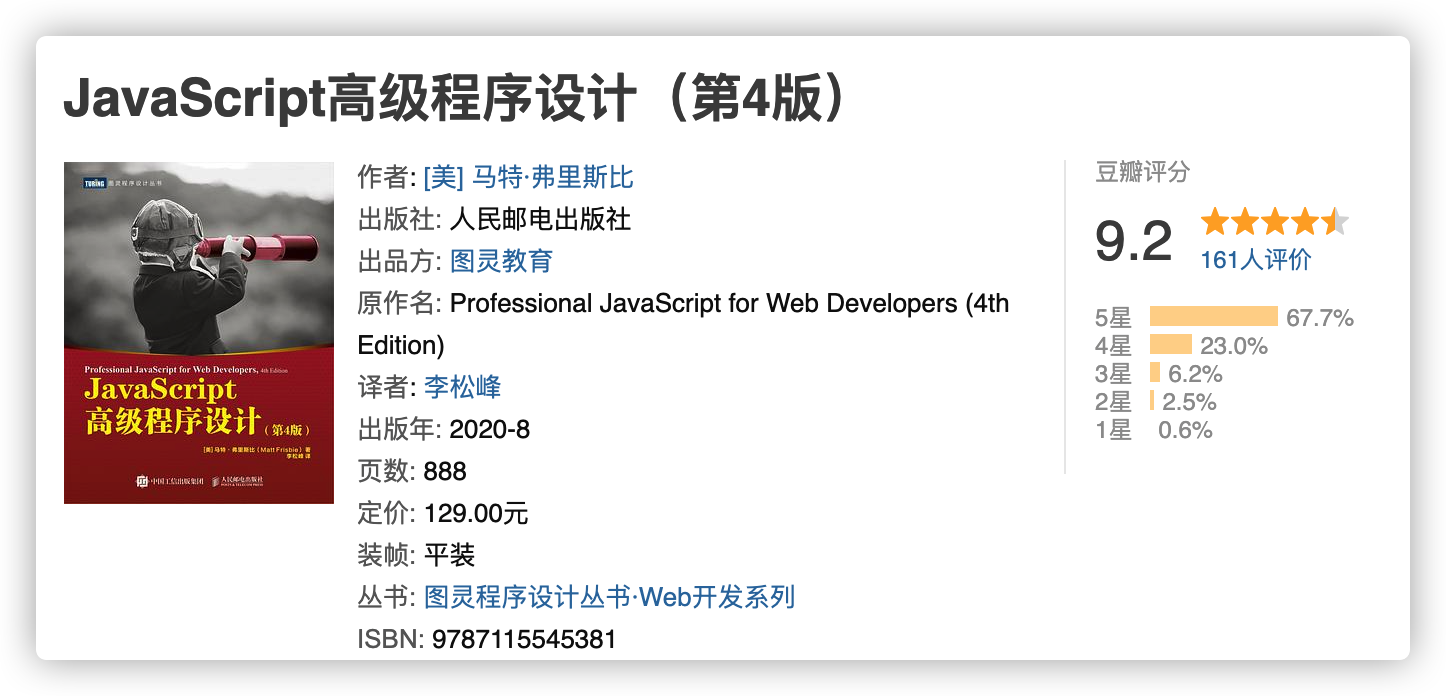Click the 23.0% percentage
Viewport: 1446px width, 696px height.
click(1234, 346)
